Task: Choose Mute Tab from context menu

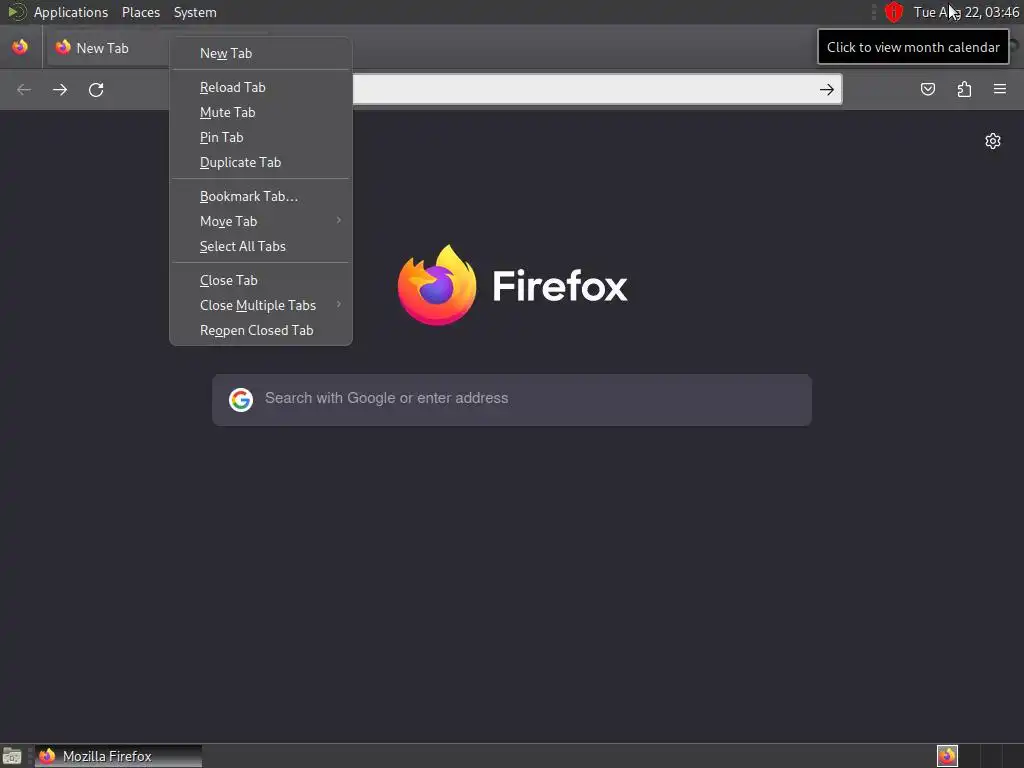Action: [261, 112]
